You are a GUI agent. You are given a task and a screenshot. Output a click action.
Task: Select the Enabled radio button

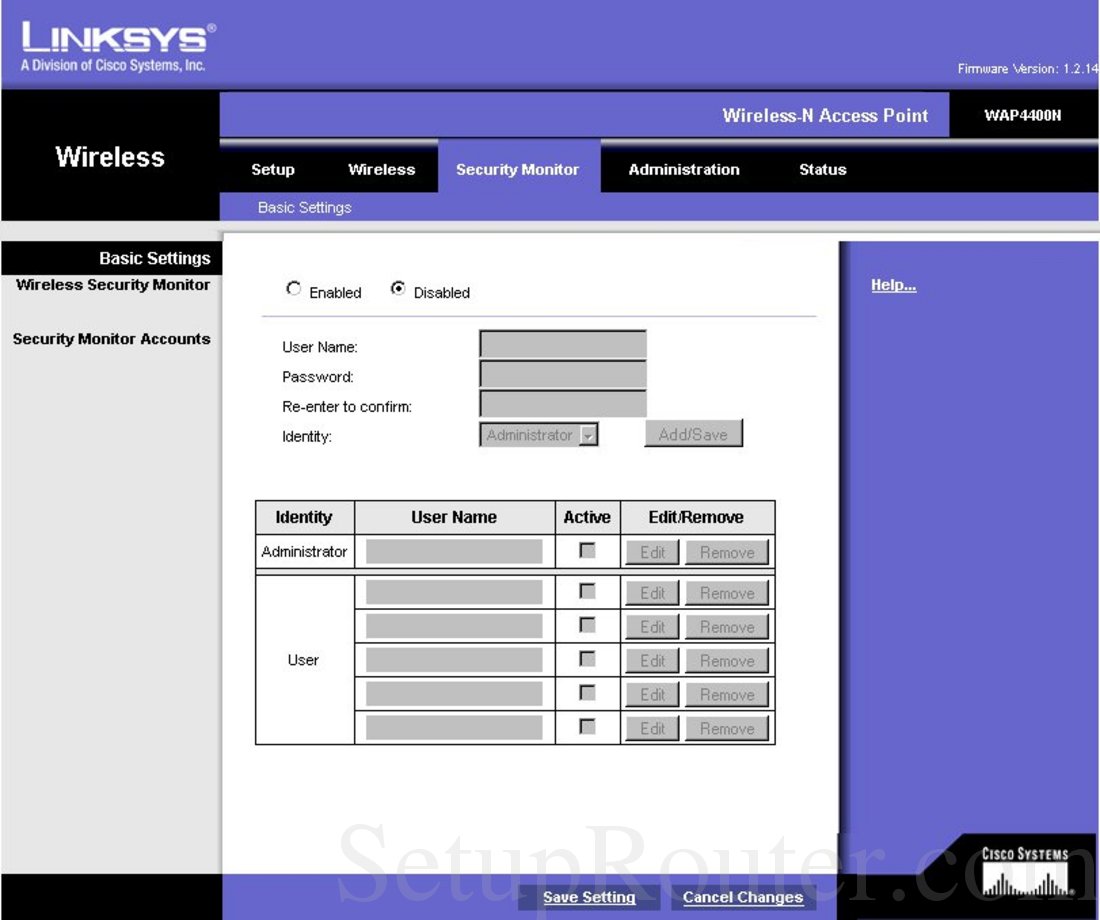[x=293, y=289]
